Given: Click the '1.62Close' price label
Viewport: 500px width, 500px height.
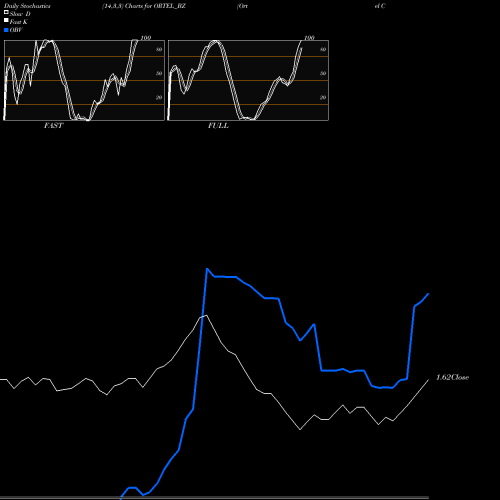Looking at the screenshot, I should [452, 377].
